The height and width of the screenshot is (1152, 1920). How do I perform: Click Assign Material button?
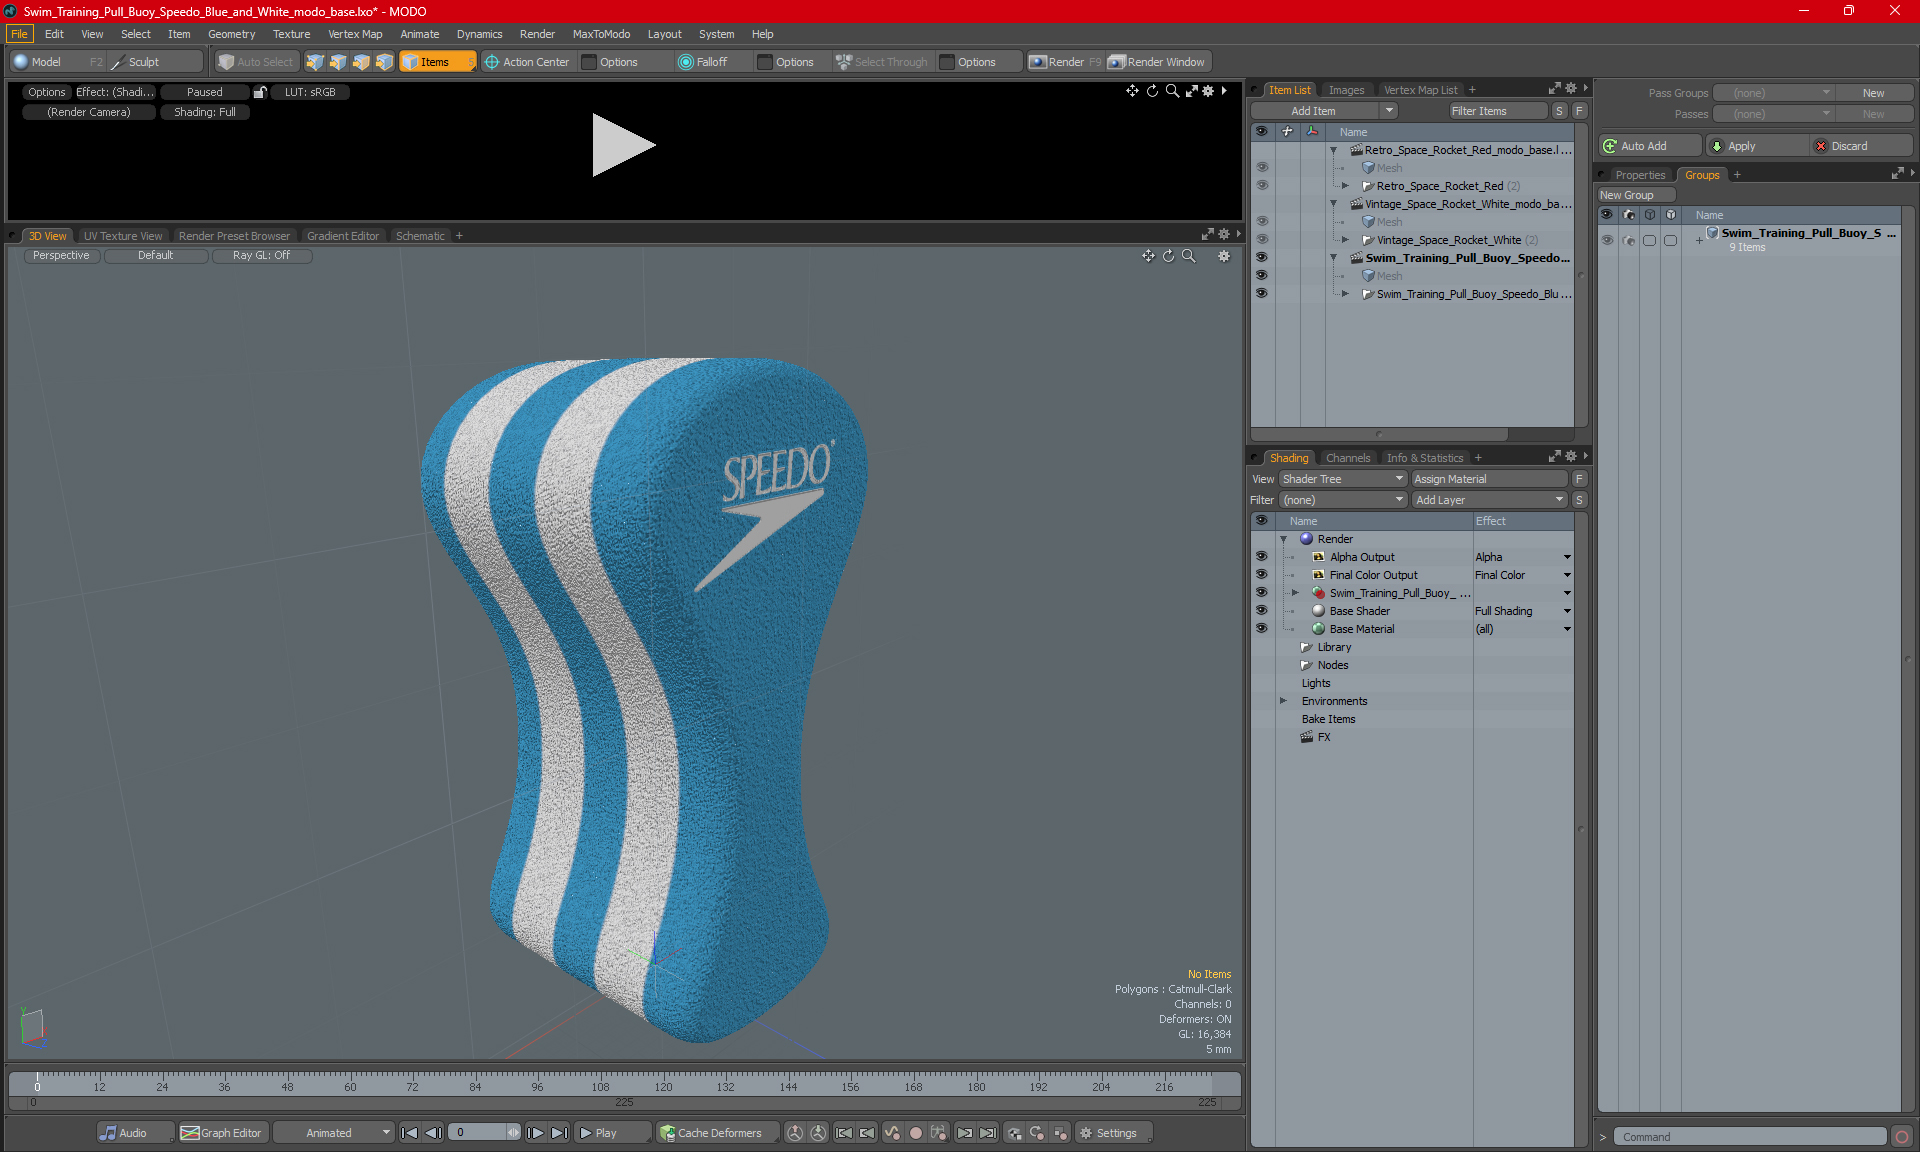(x=1489, y=479)
